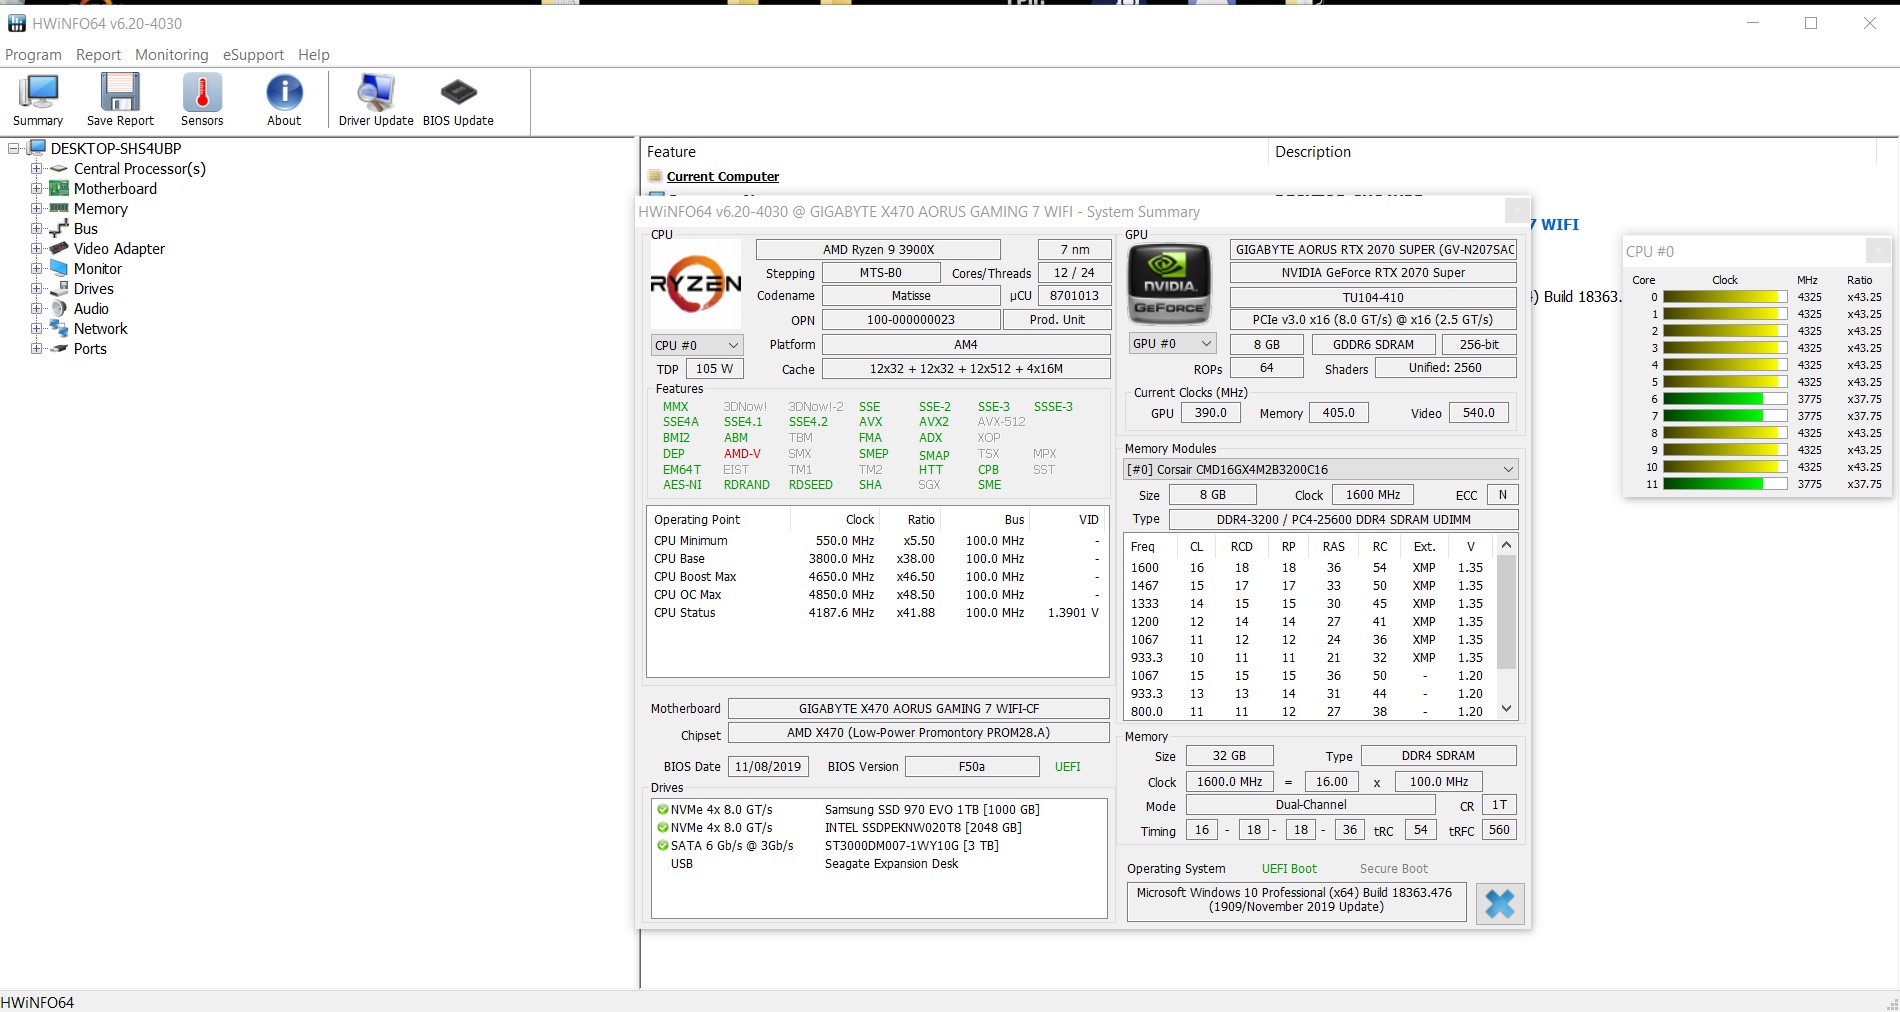Click SATA drive status check icon

coord(662,846)
